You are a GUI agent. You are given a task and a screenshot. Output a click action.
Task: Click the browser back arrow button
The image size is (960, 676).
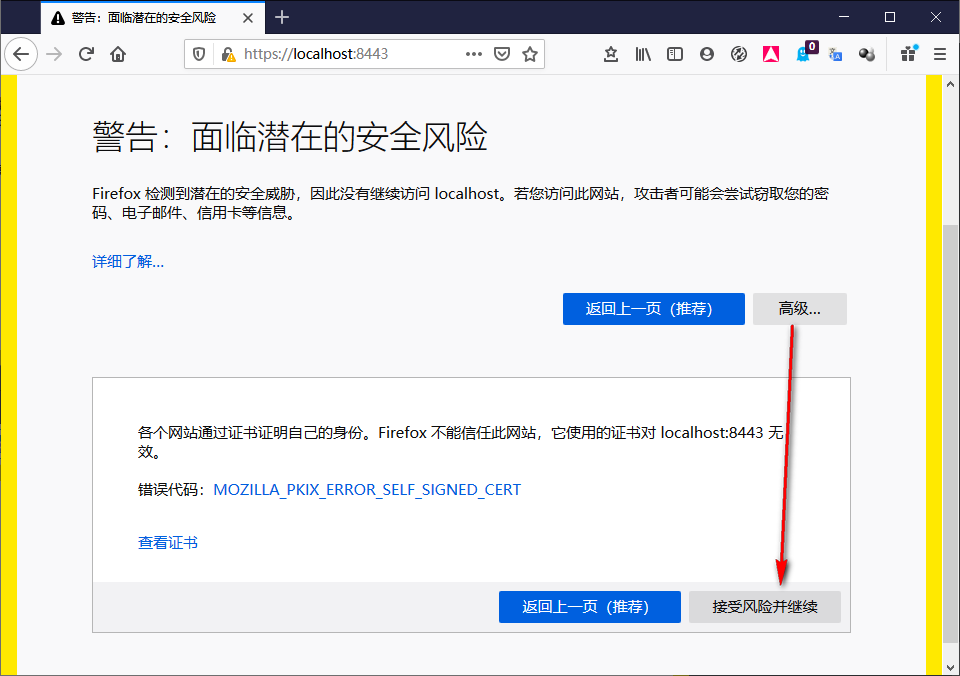pyautogui.click(x=21, y=54)
